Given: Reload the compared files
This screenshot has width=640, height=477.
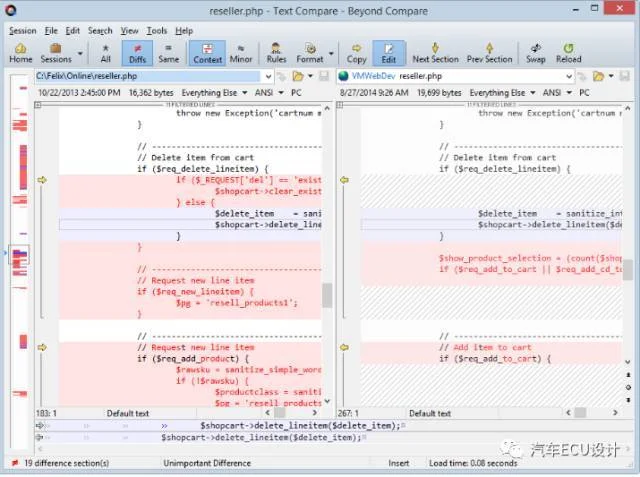Looking at the screenshot, I should tap(569, 53).
